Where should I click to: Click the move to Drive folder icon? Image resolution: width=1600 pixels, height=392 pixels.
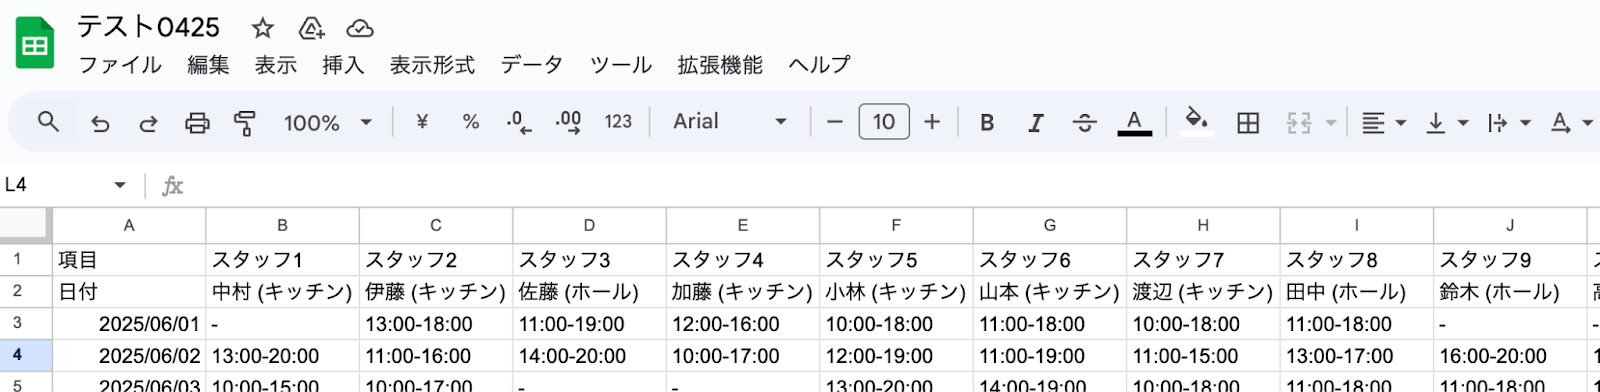point(312,28)
